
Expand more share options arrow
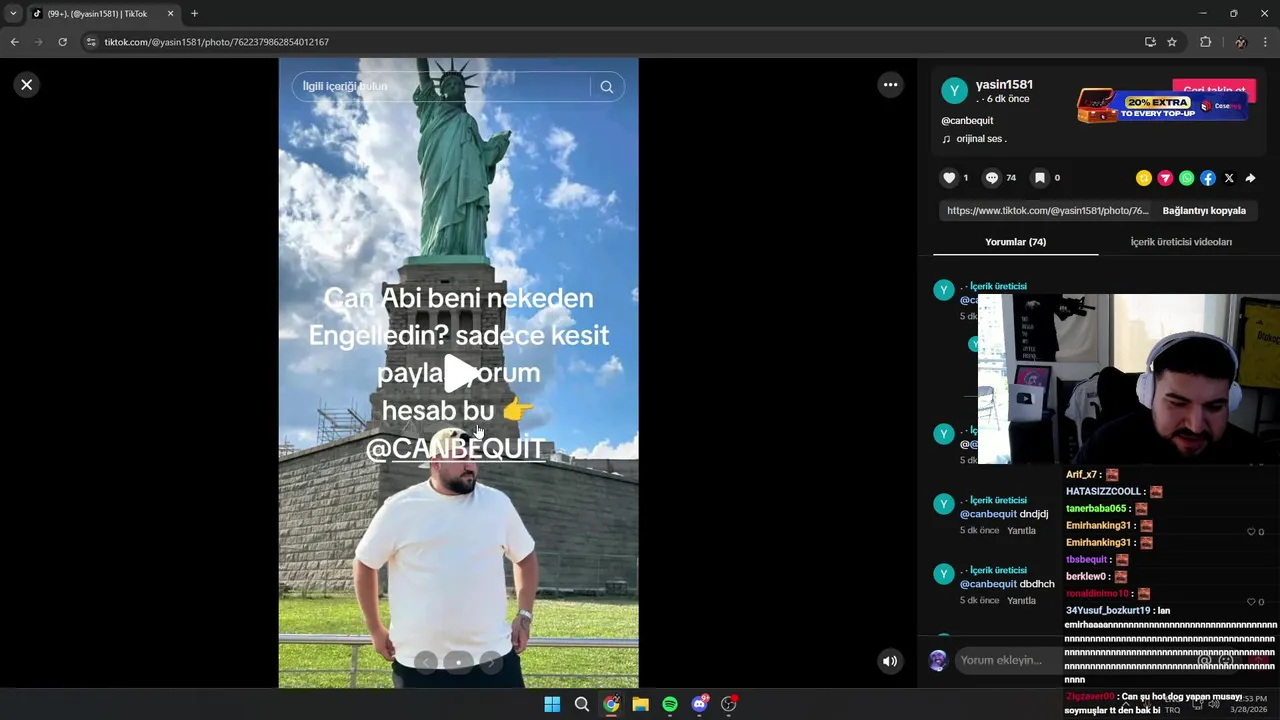pos(1250,178)
